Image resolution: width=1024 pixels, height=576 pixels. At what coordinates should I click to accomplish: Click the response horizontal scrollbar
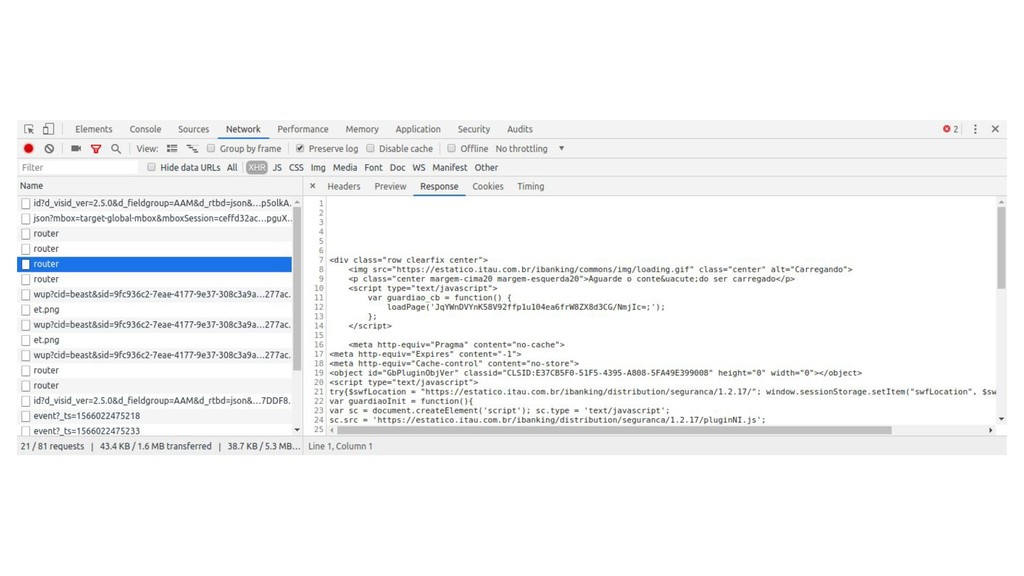614,430
